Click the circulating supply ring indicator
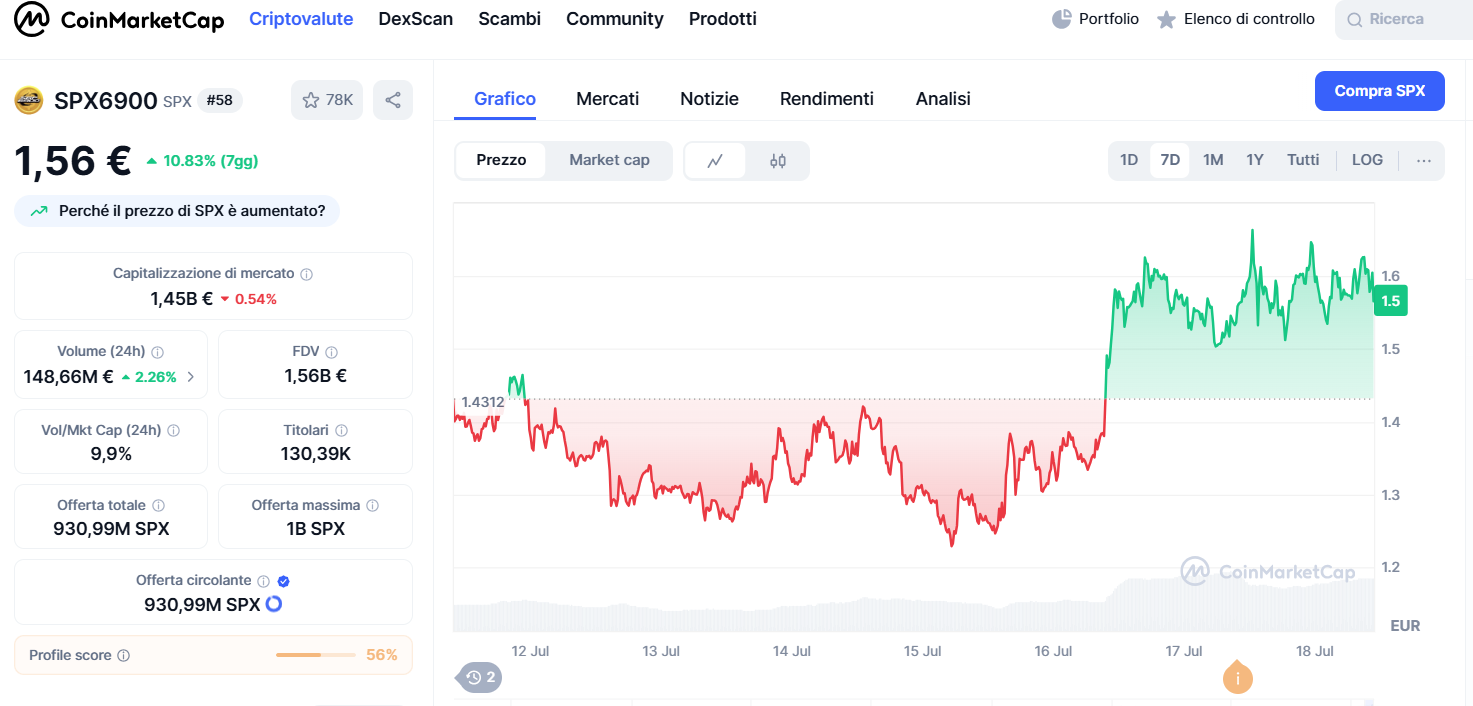The width and height of the screenshot is (1473, 706). tap(273, 604)
